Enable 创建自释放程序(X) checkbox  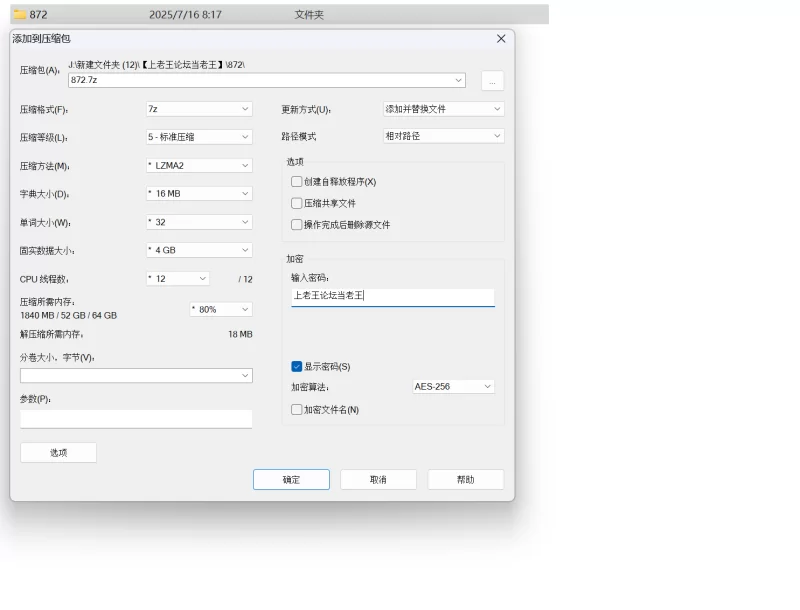click(x=296, y=182)
